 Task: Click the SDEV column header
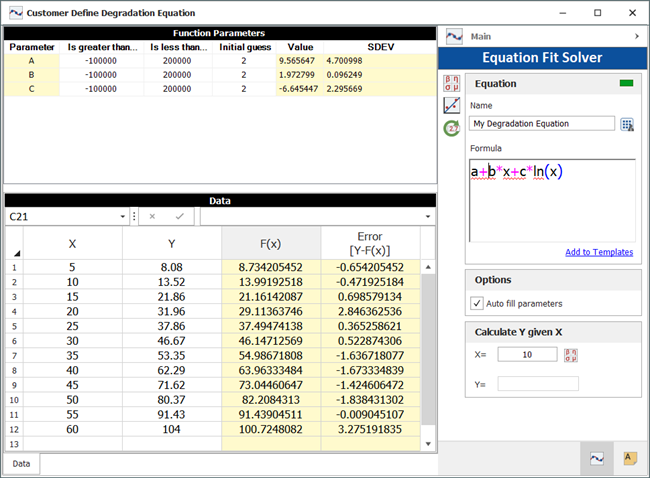[x=380, y=47]
